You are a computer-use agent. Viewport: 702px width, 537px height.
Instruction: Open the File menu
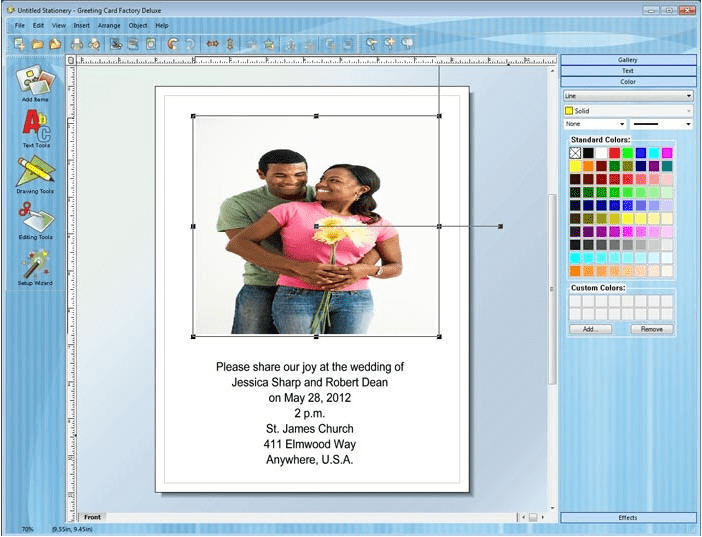[20, 26]
